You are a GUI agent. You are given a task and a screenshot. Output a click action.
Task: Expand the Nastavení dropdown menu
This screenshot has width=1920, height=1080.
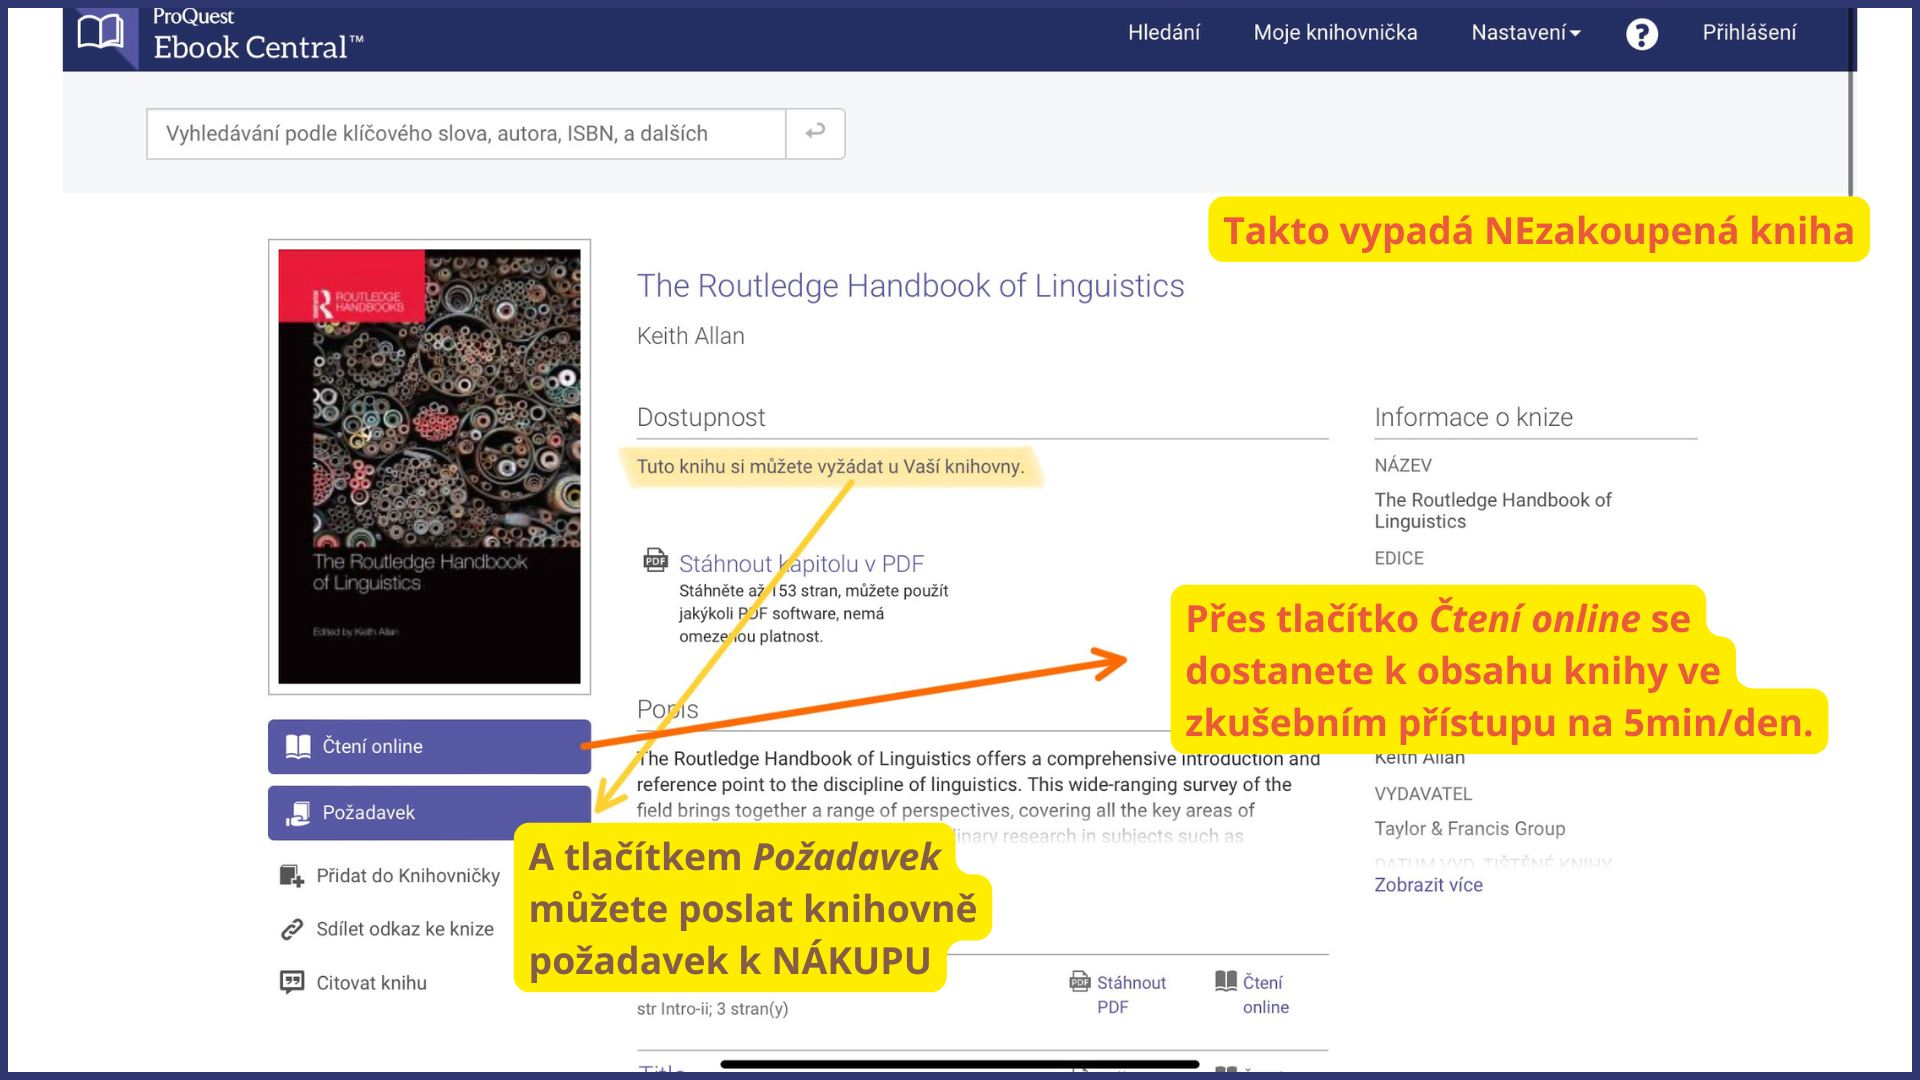tap(1526, 33)
